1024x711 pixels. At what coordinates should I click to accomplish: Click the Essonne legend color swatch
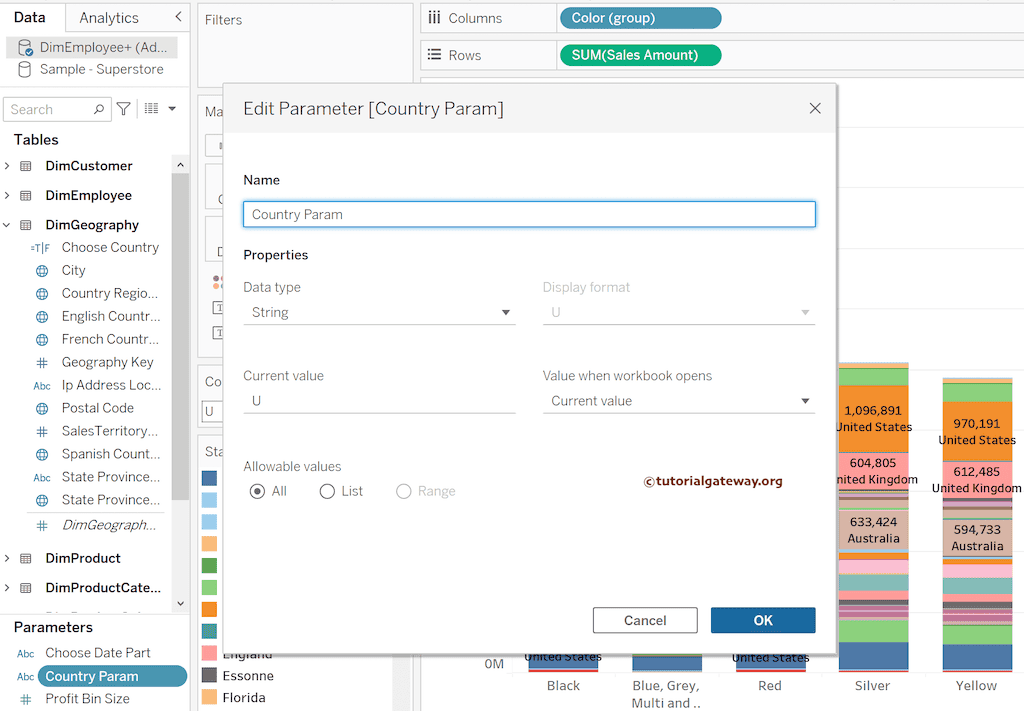tap(210, 675)
